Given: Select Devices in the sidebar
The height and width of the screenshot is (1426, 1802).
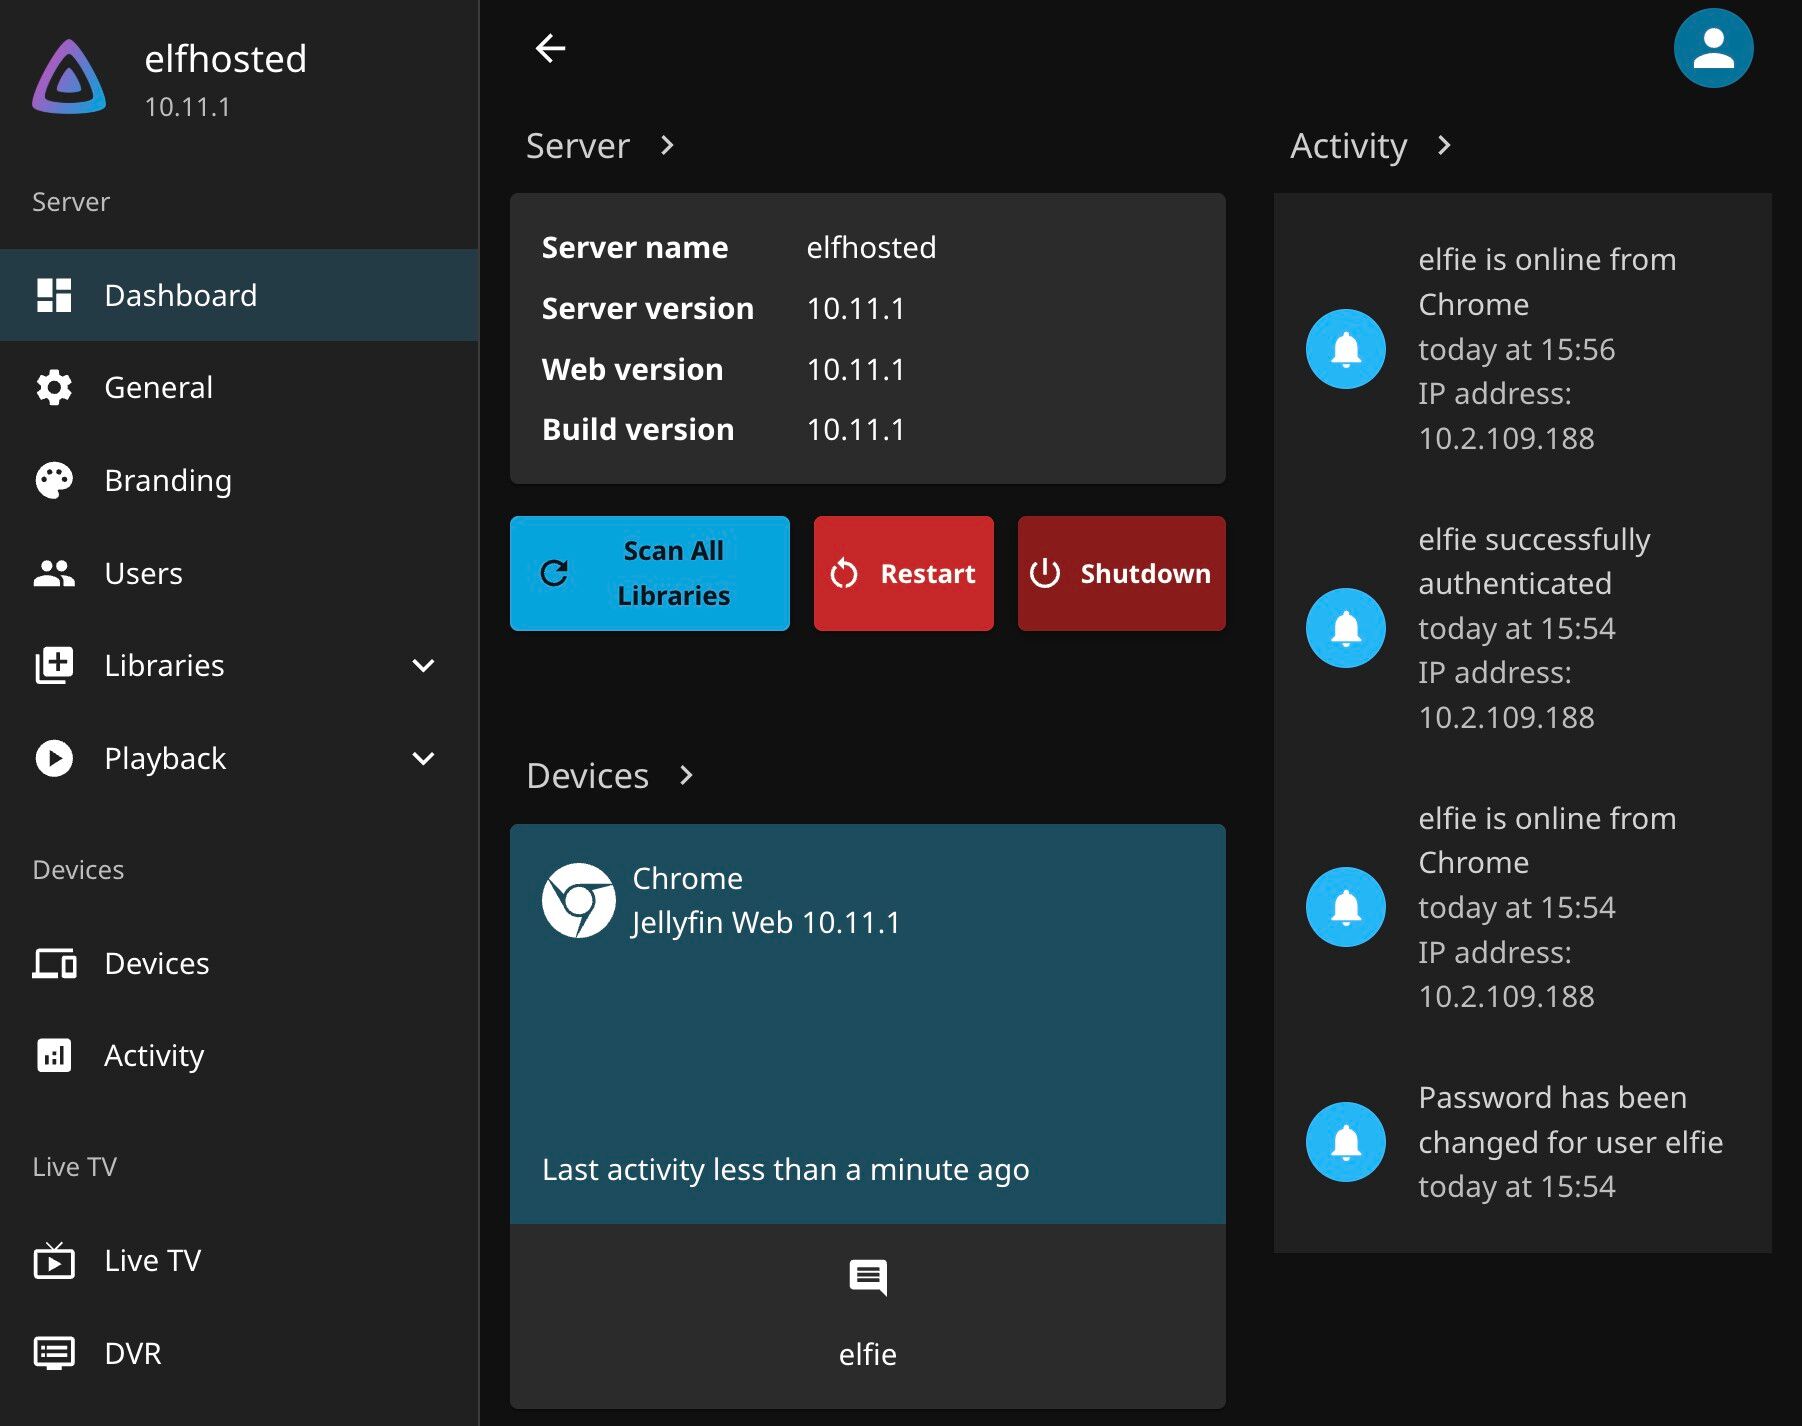Looking at the screenshot, I should [239, 963].
